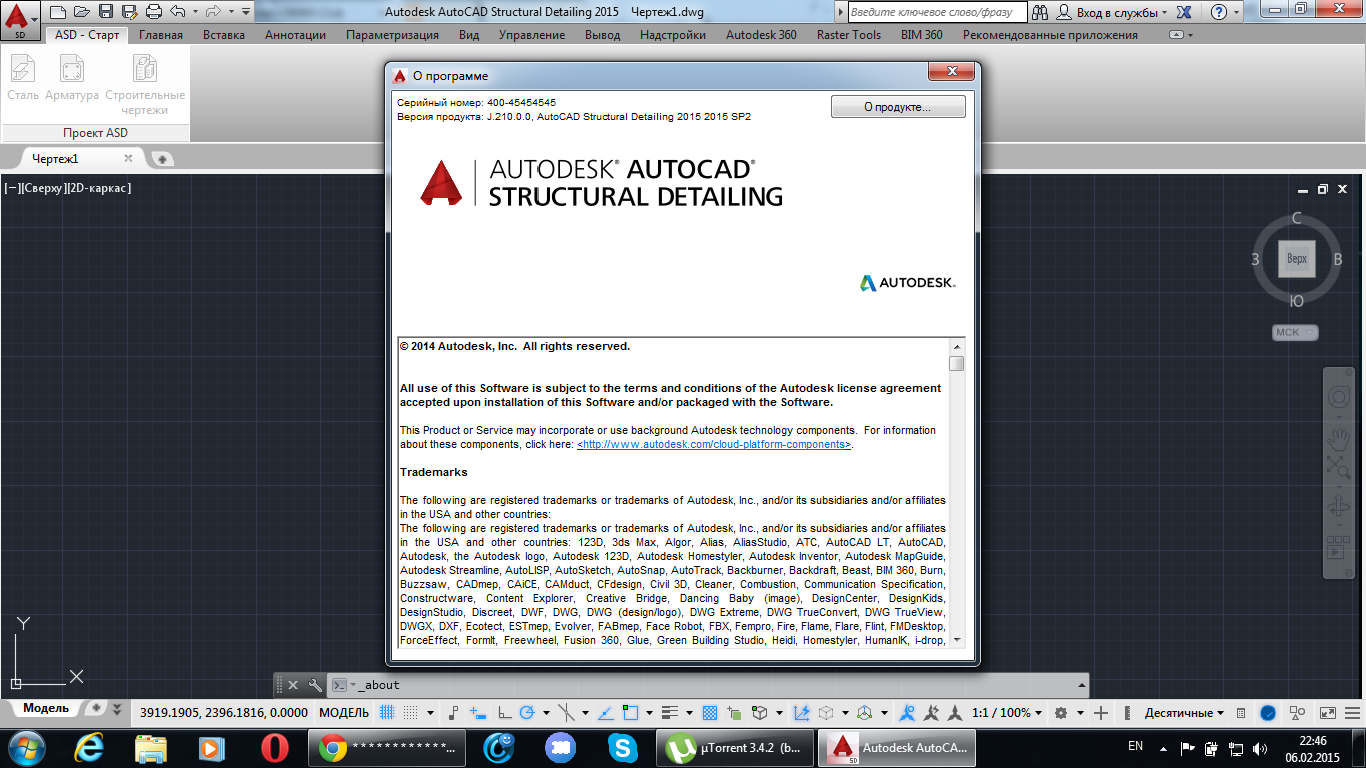Screen dimensions: 1366x768
Task: Click the Plot printer icon
Action: pyautogui.click(x=154, y=12)
